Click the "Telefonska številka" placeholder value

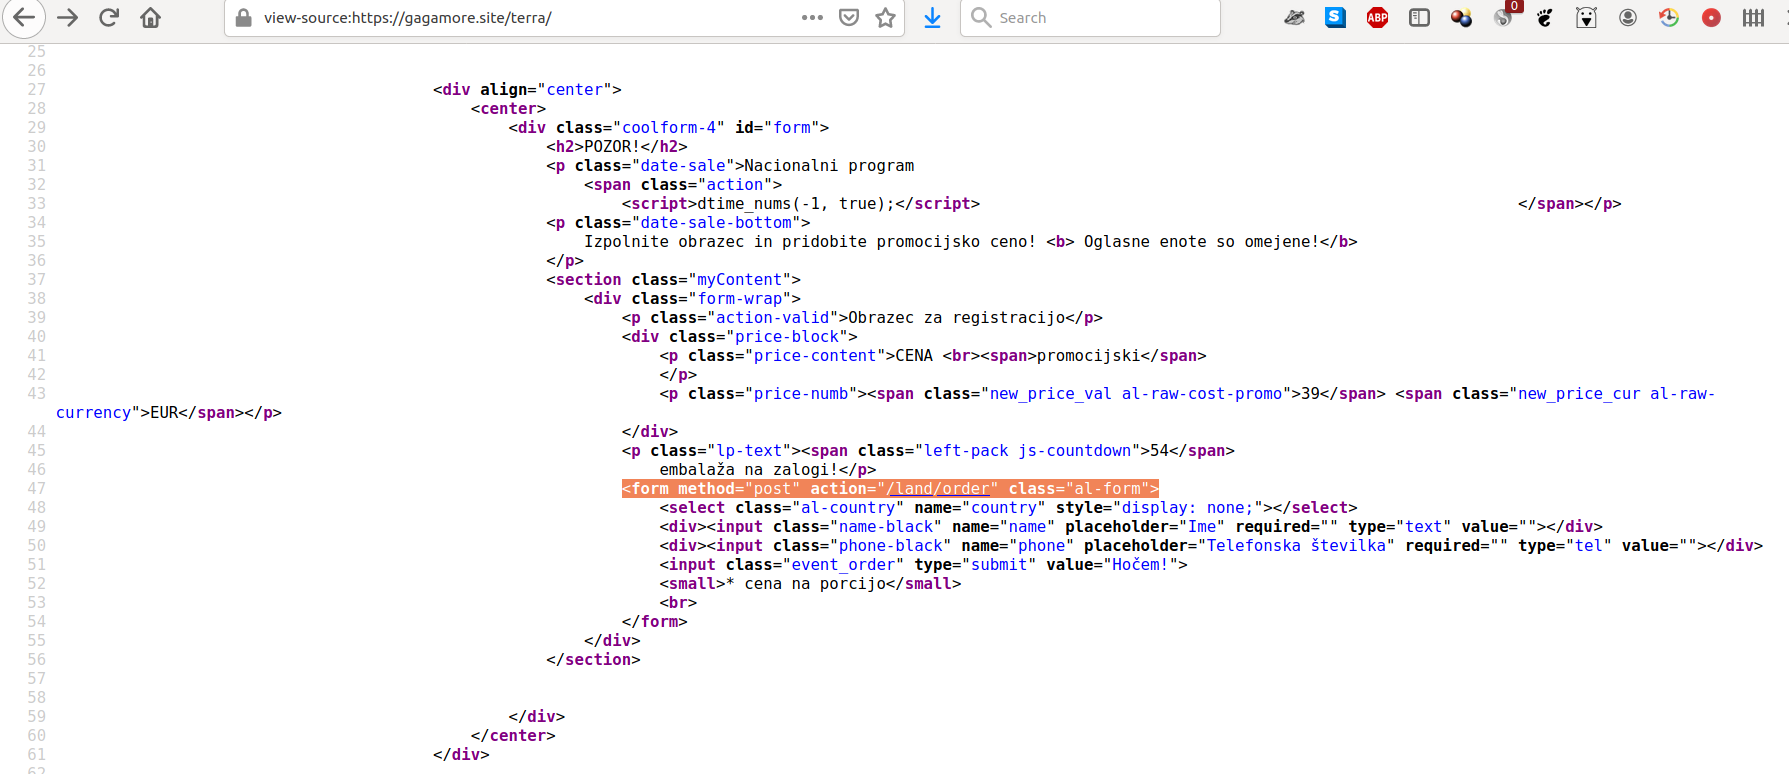(1296, 546)
